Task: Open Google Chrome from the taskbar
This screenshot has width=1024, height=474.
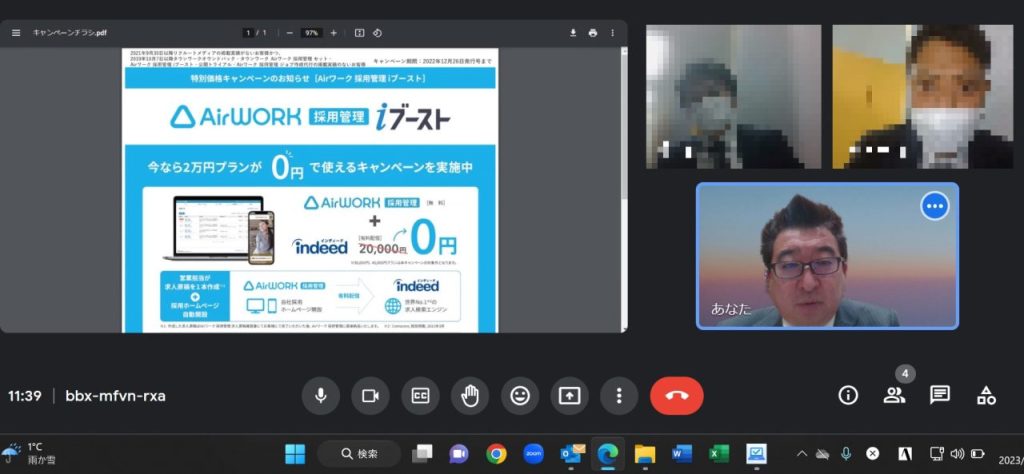Action: [x=496, y=453]
